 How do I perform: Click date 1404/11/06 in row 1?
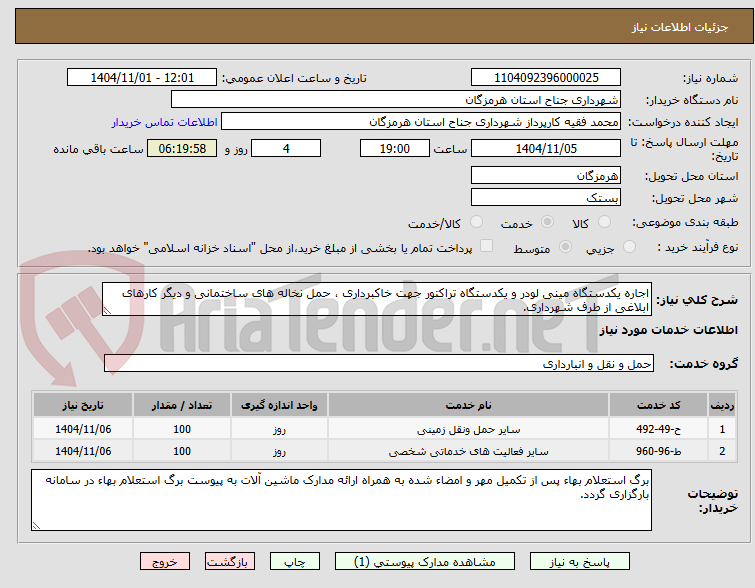tap(83, 429)
